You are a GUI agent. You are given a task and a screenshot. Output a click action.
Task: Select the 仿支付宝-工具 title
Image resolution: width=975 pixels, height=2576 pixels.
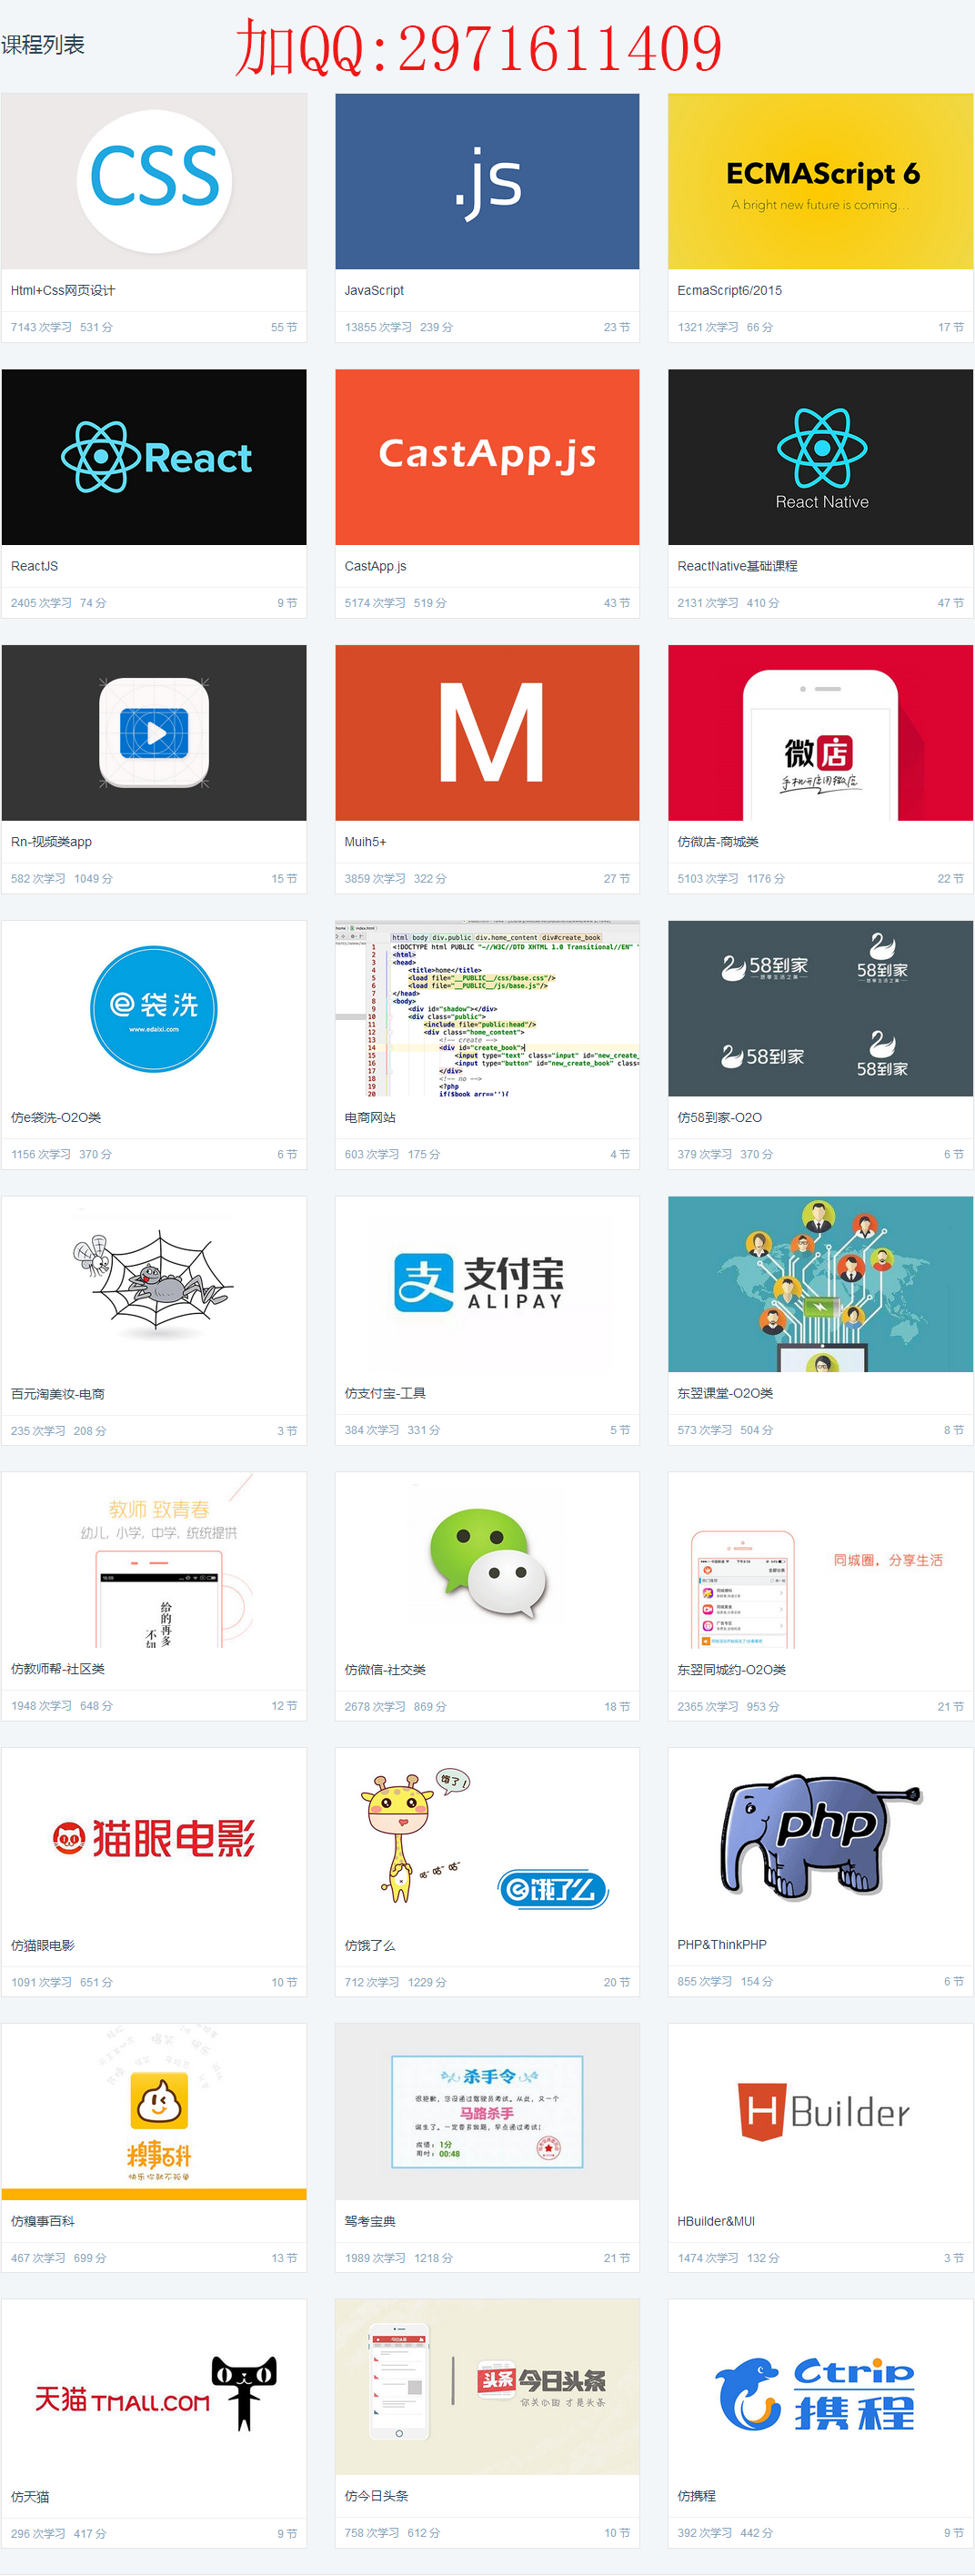coord(385,1393)
